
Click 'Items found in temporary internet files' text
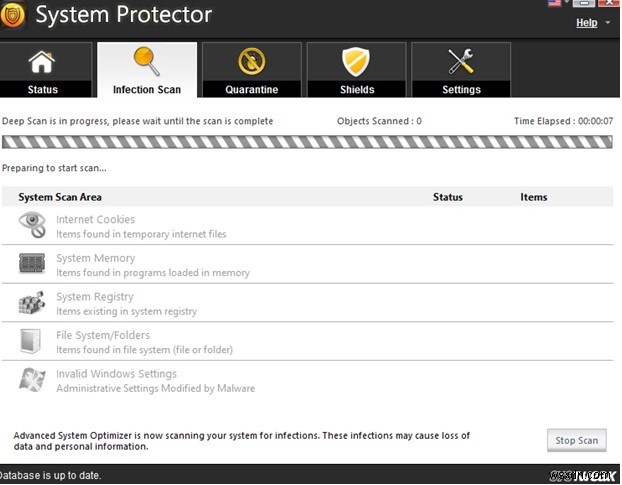141,234
